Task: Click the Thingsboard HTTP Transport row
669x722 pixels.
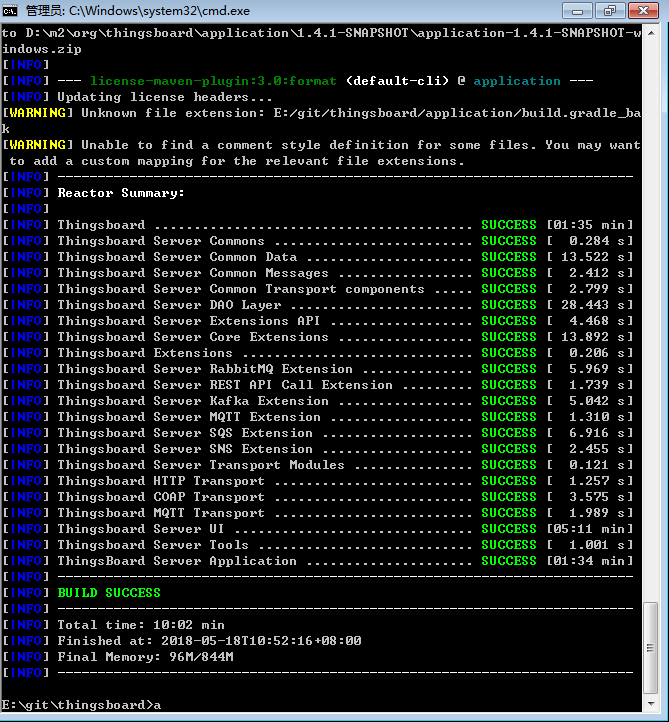Action: (318, 481)
